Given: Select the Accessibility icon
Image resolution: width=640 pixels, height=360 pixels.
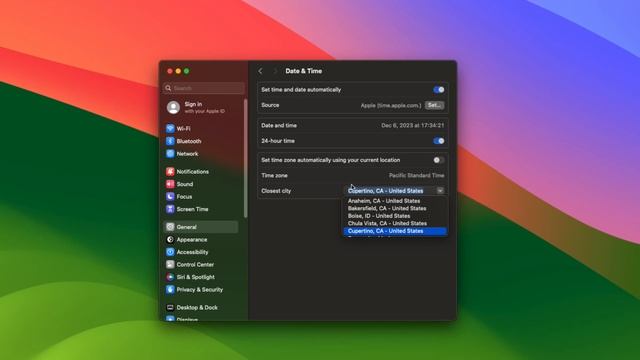Looking at the screenshot, I should coord(170,252).
